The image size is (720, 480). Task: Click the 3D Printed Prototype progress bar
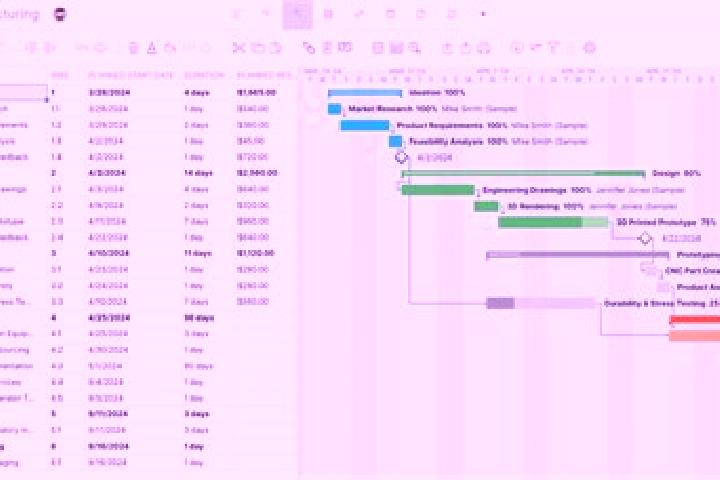click(553, 222)
